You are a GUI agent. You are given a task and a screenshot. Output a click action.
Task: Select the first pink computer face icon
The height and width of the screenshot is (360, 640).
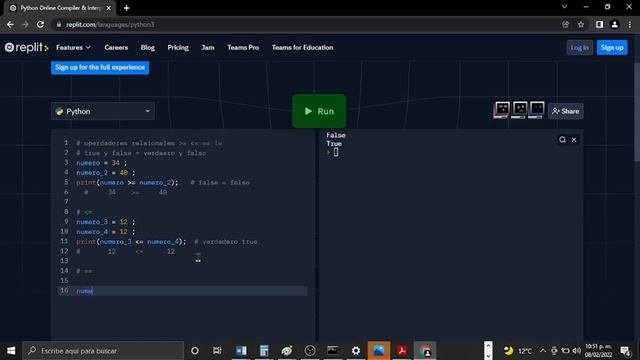502,110
